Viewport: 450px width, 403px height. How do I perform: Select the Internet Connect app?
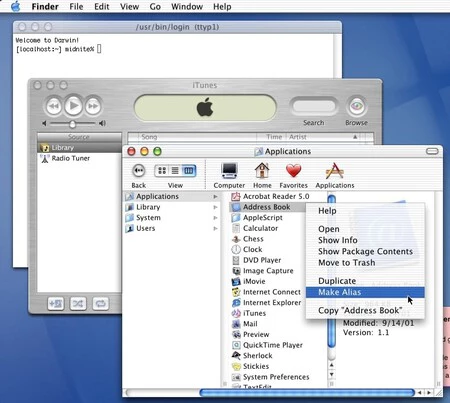pos(266,292)
